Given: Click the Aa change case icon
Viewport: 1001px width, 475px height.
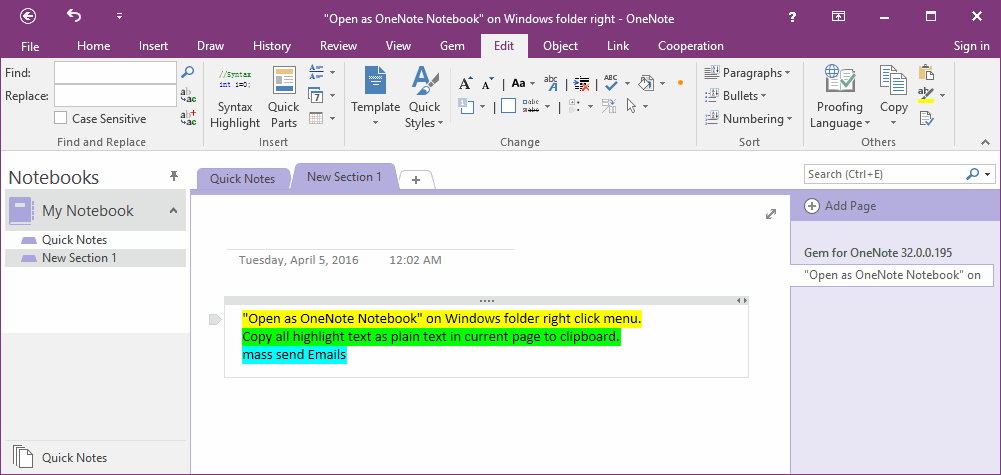Looking at the screenshot, I should click(x=519, y=84).
